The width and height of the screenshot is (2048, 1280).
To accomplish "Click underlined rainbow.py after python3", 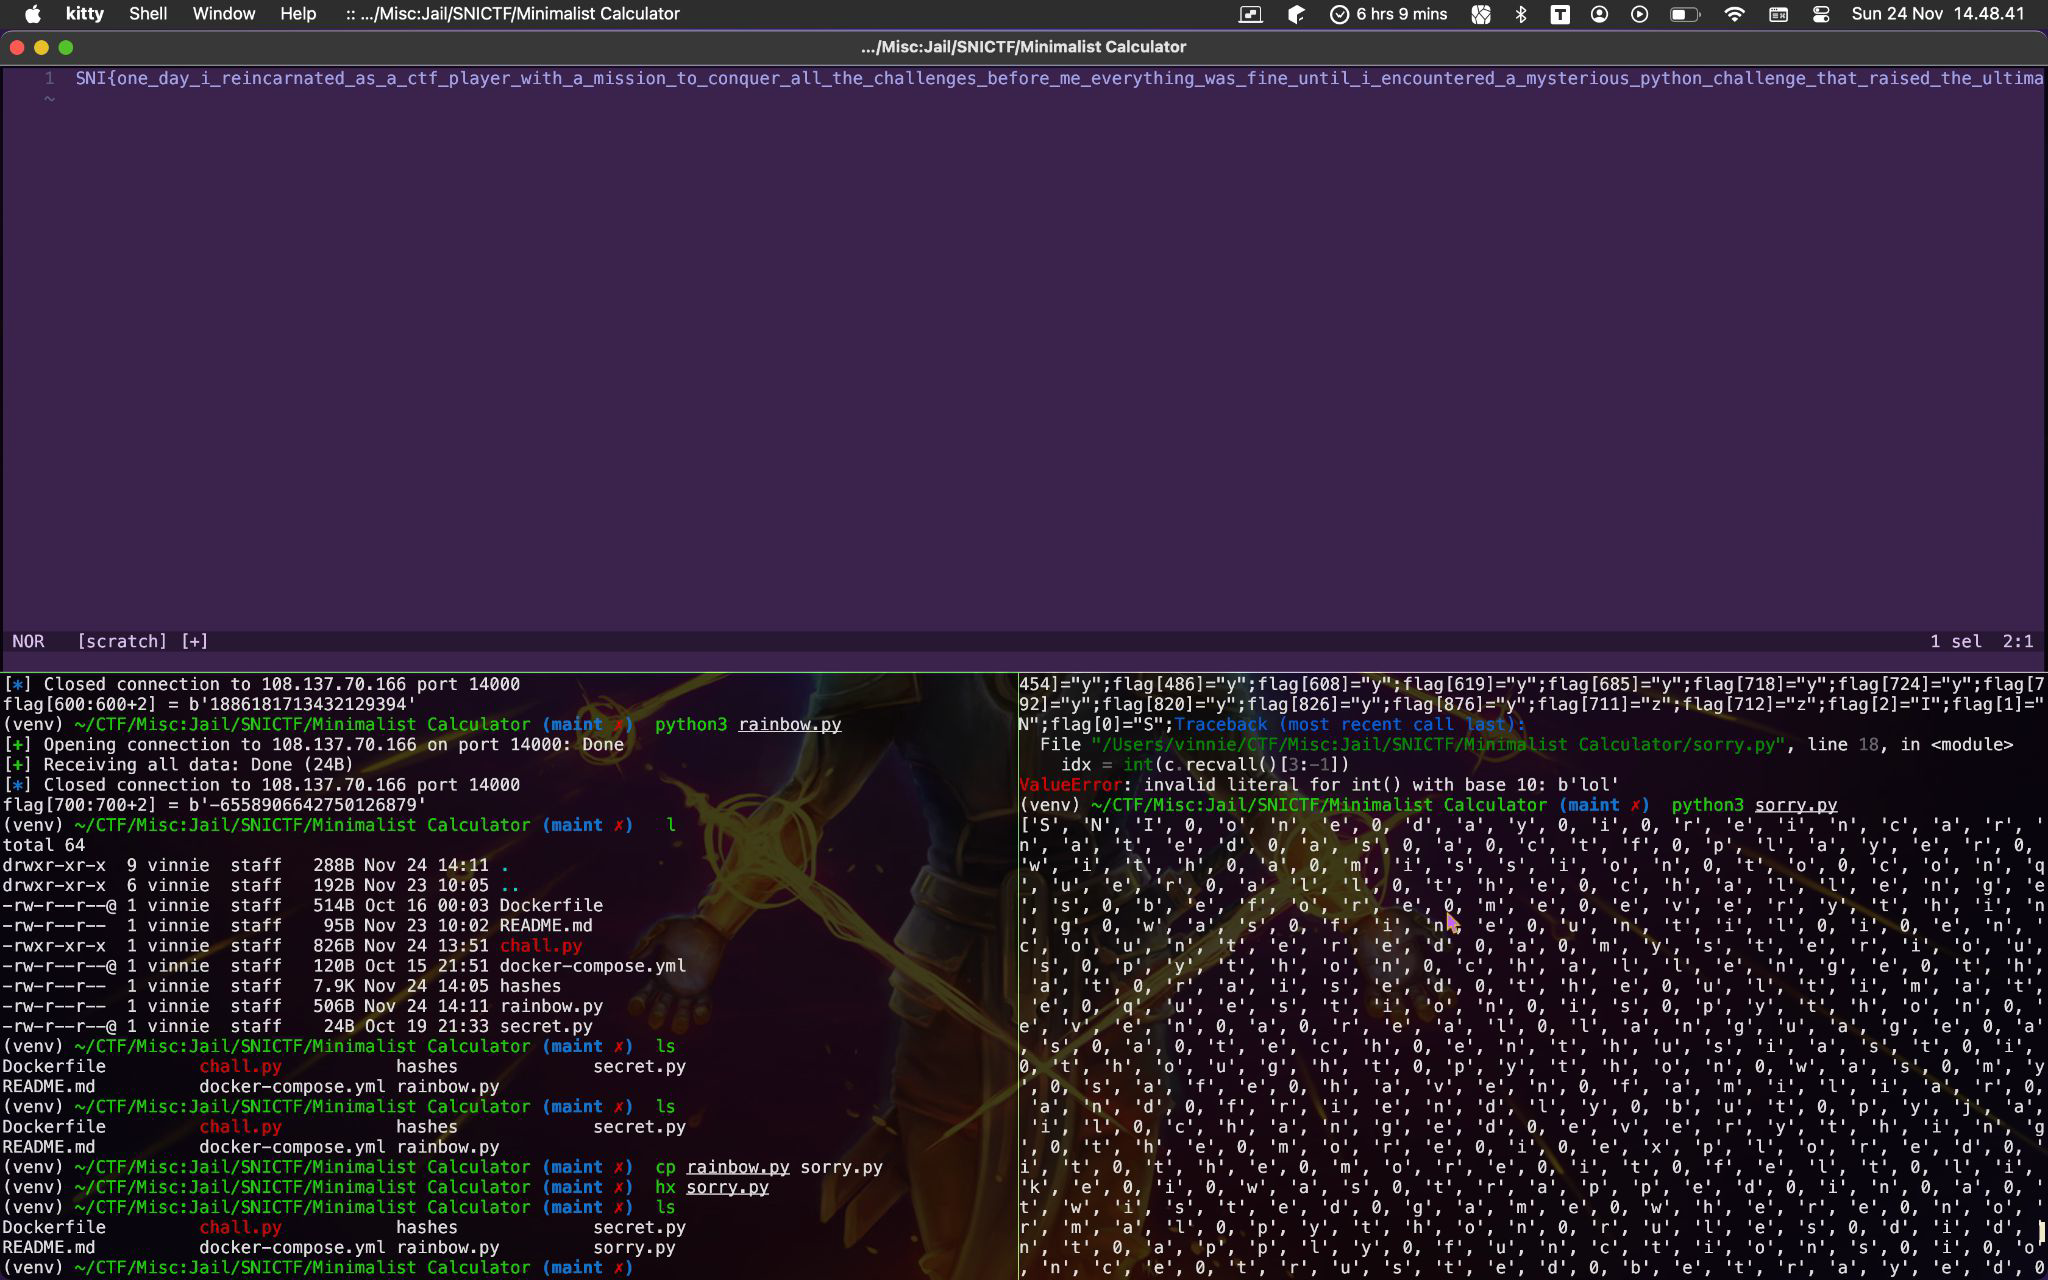I will pos(789,724).
